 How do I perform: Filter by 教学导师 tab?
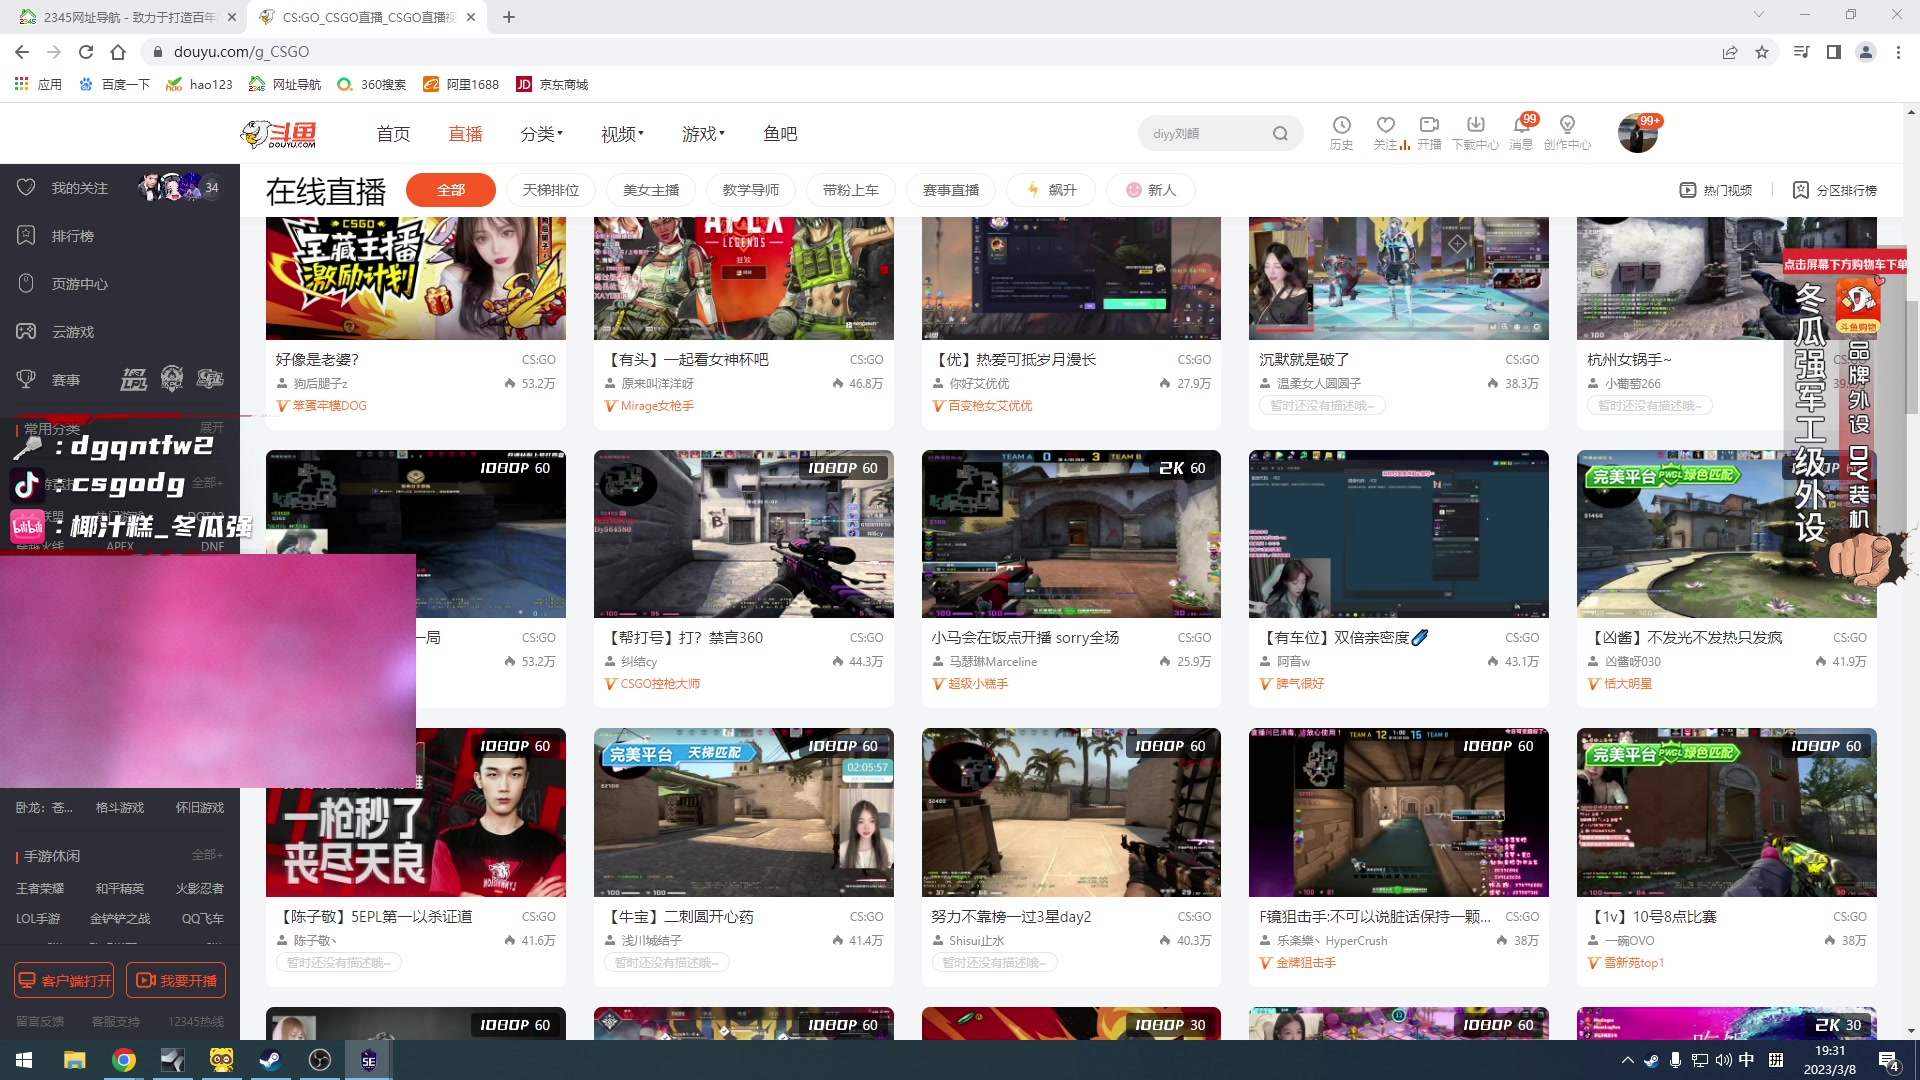[x=751, y=190]
